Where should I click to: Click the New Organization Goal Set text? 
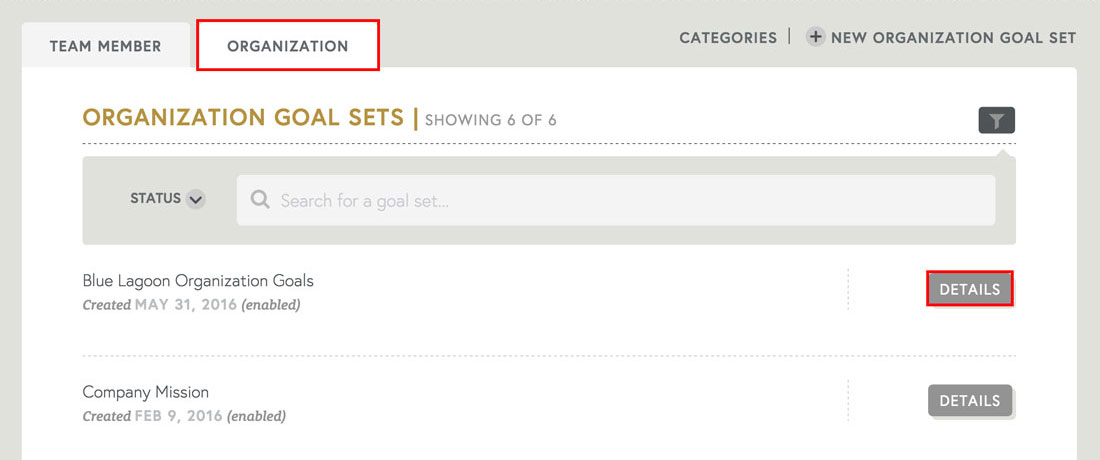pos(953,38)
